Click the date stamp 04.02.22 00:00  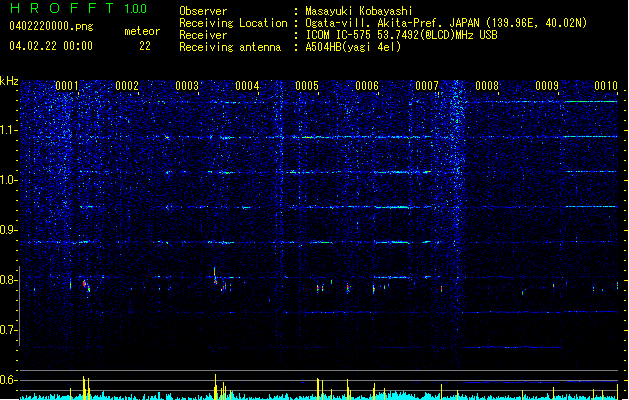tap(51, 46)
